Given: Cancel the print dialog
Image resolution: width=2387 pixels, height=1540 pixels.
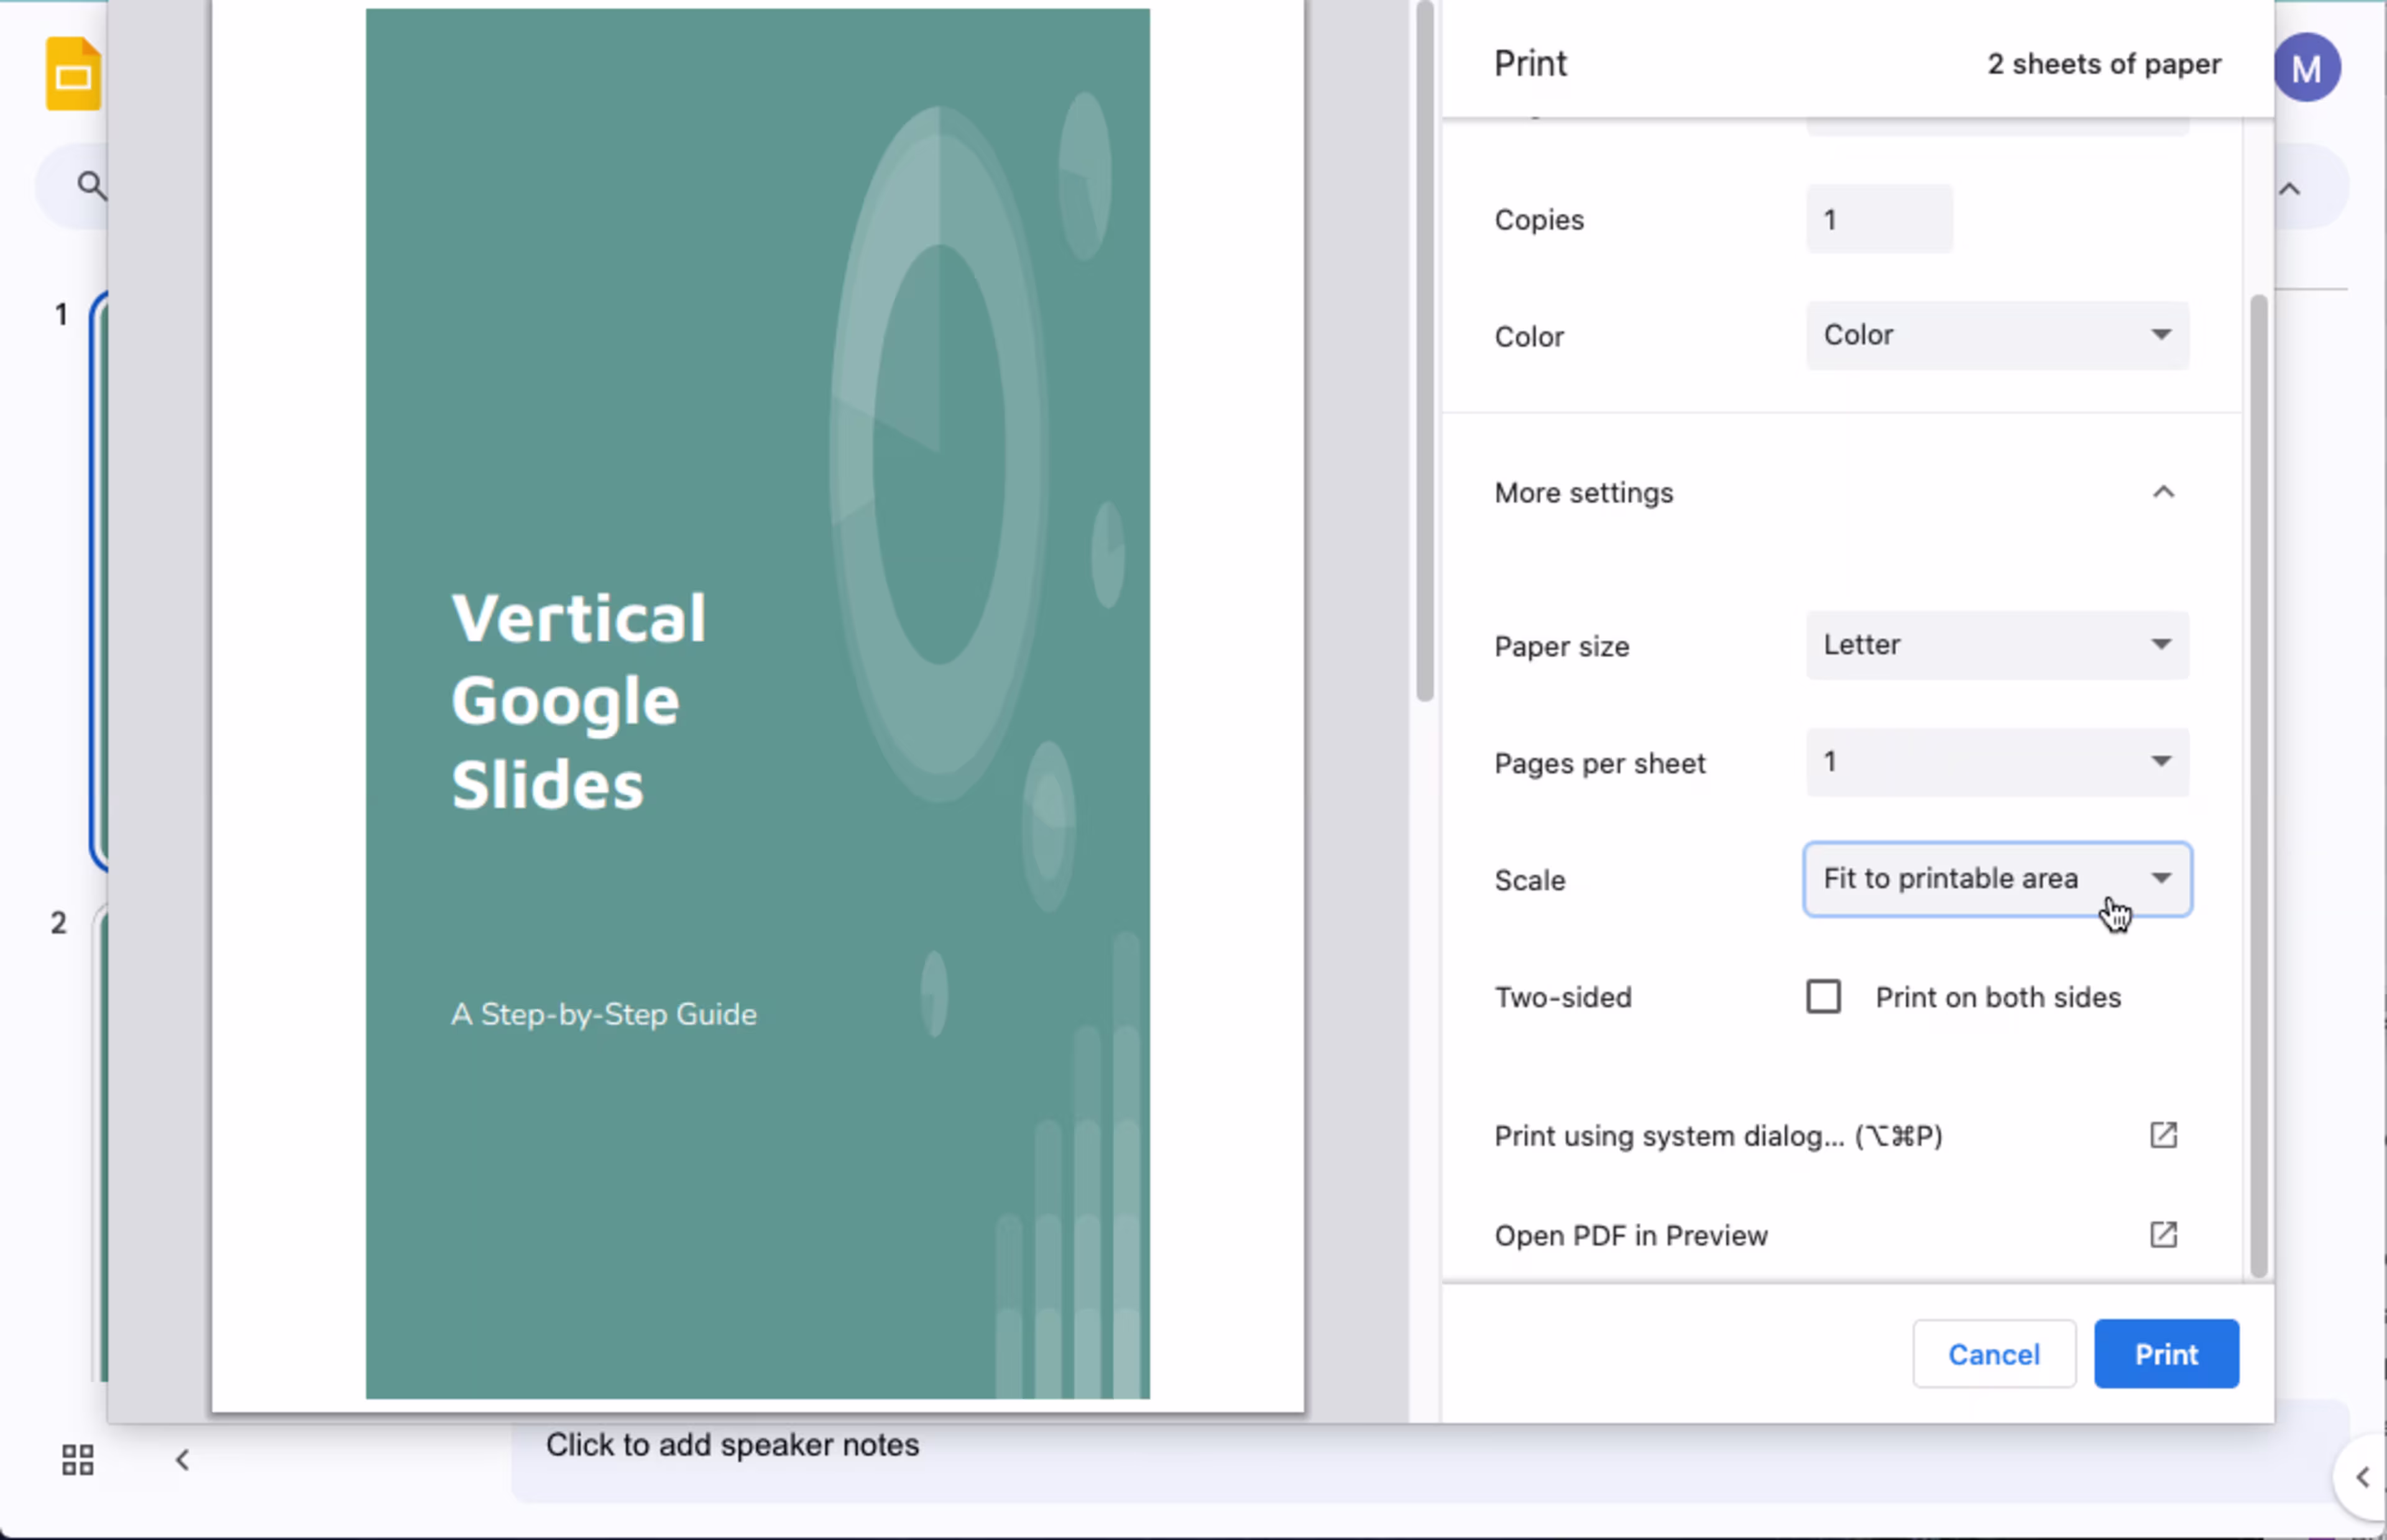Looking at the screenshot, I should pos(1993,1353).
